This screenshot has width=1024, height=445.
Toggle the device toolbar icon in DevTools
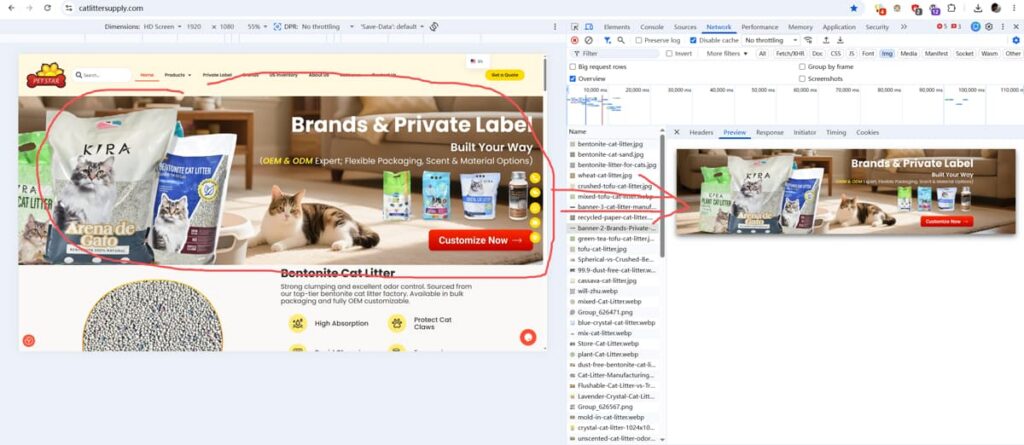click(x=588, y=27)
